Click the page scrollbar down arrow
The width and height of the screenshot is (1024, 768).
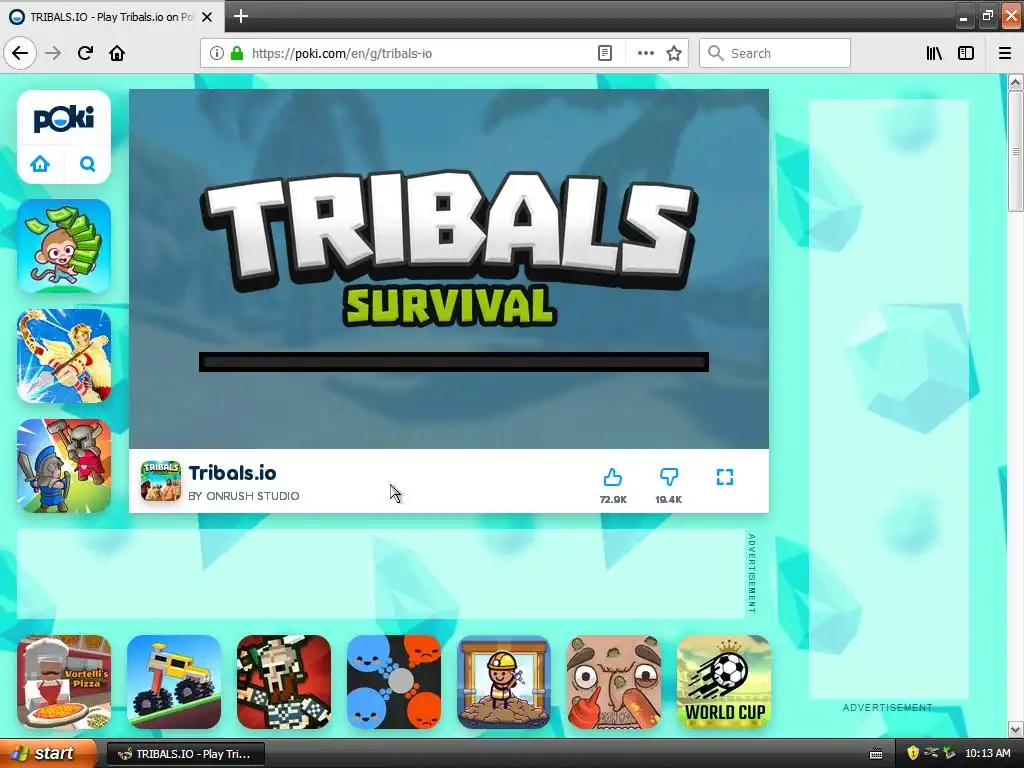coord(1015,729)
